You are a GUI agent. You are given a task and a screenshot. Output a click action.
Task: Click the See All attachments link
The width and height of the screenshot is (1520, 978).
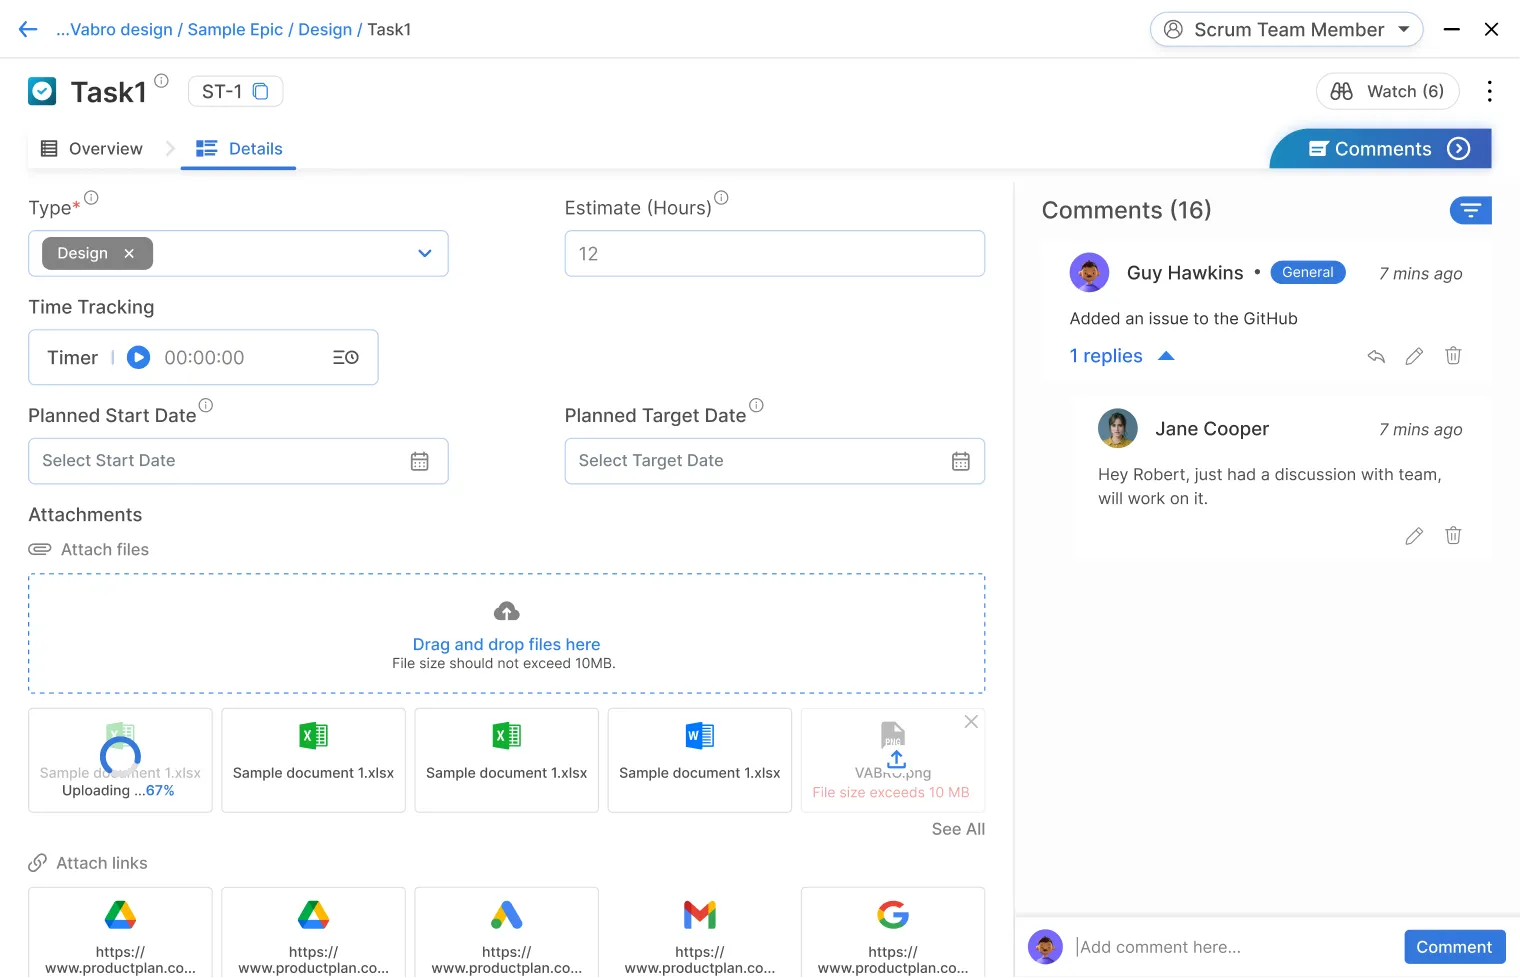pos(957,829)
